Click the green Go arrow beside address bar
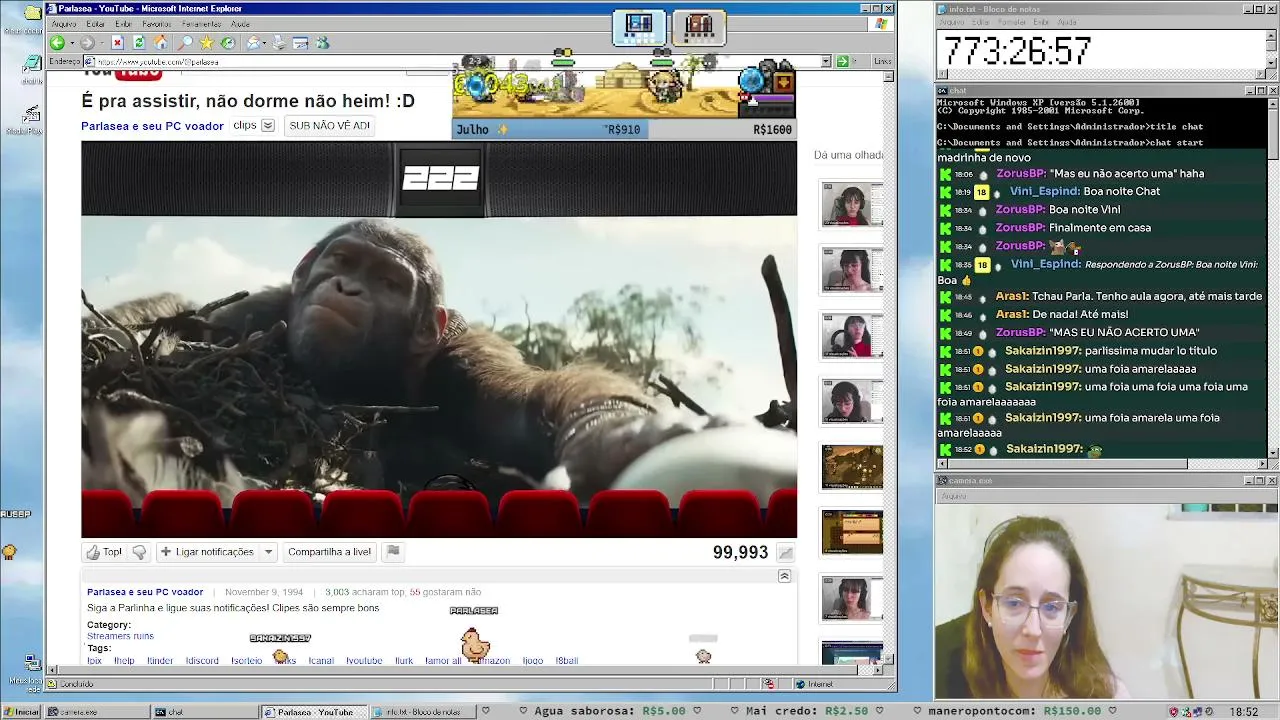The image size is (1280, 720). tap(842, 61)
